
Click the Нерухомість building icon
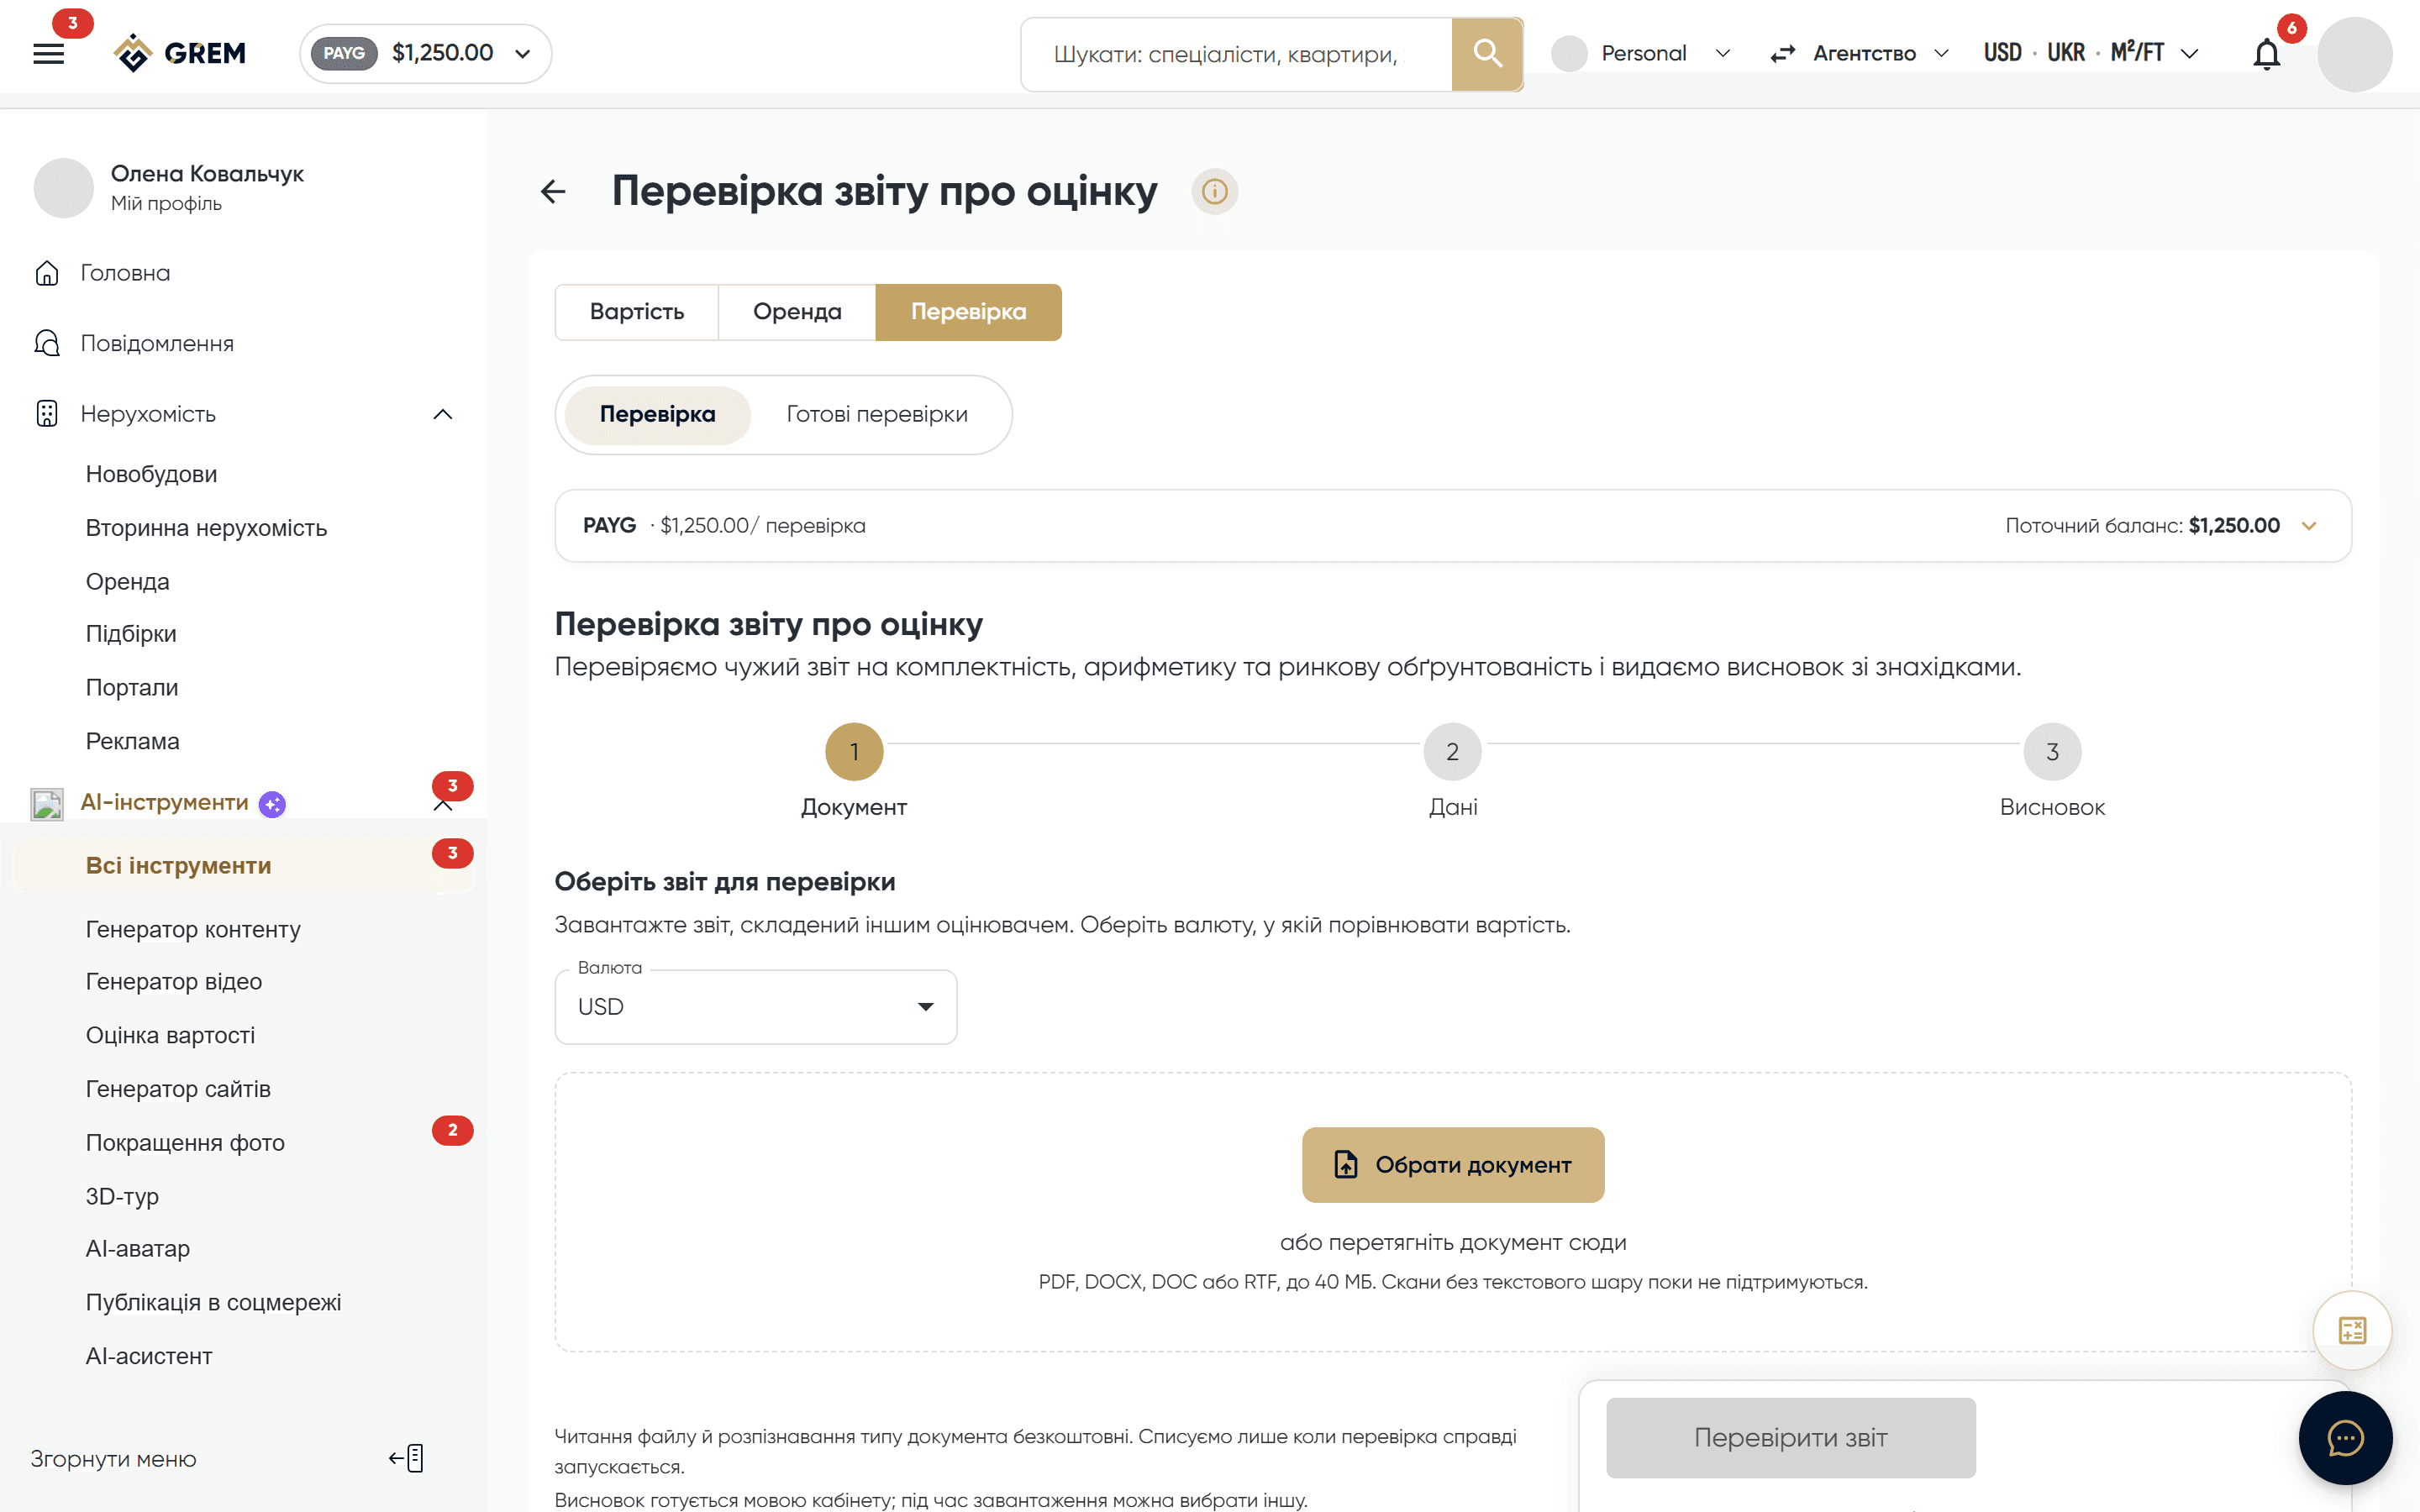(47, 414)
